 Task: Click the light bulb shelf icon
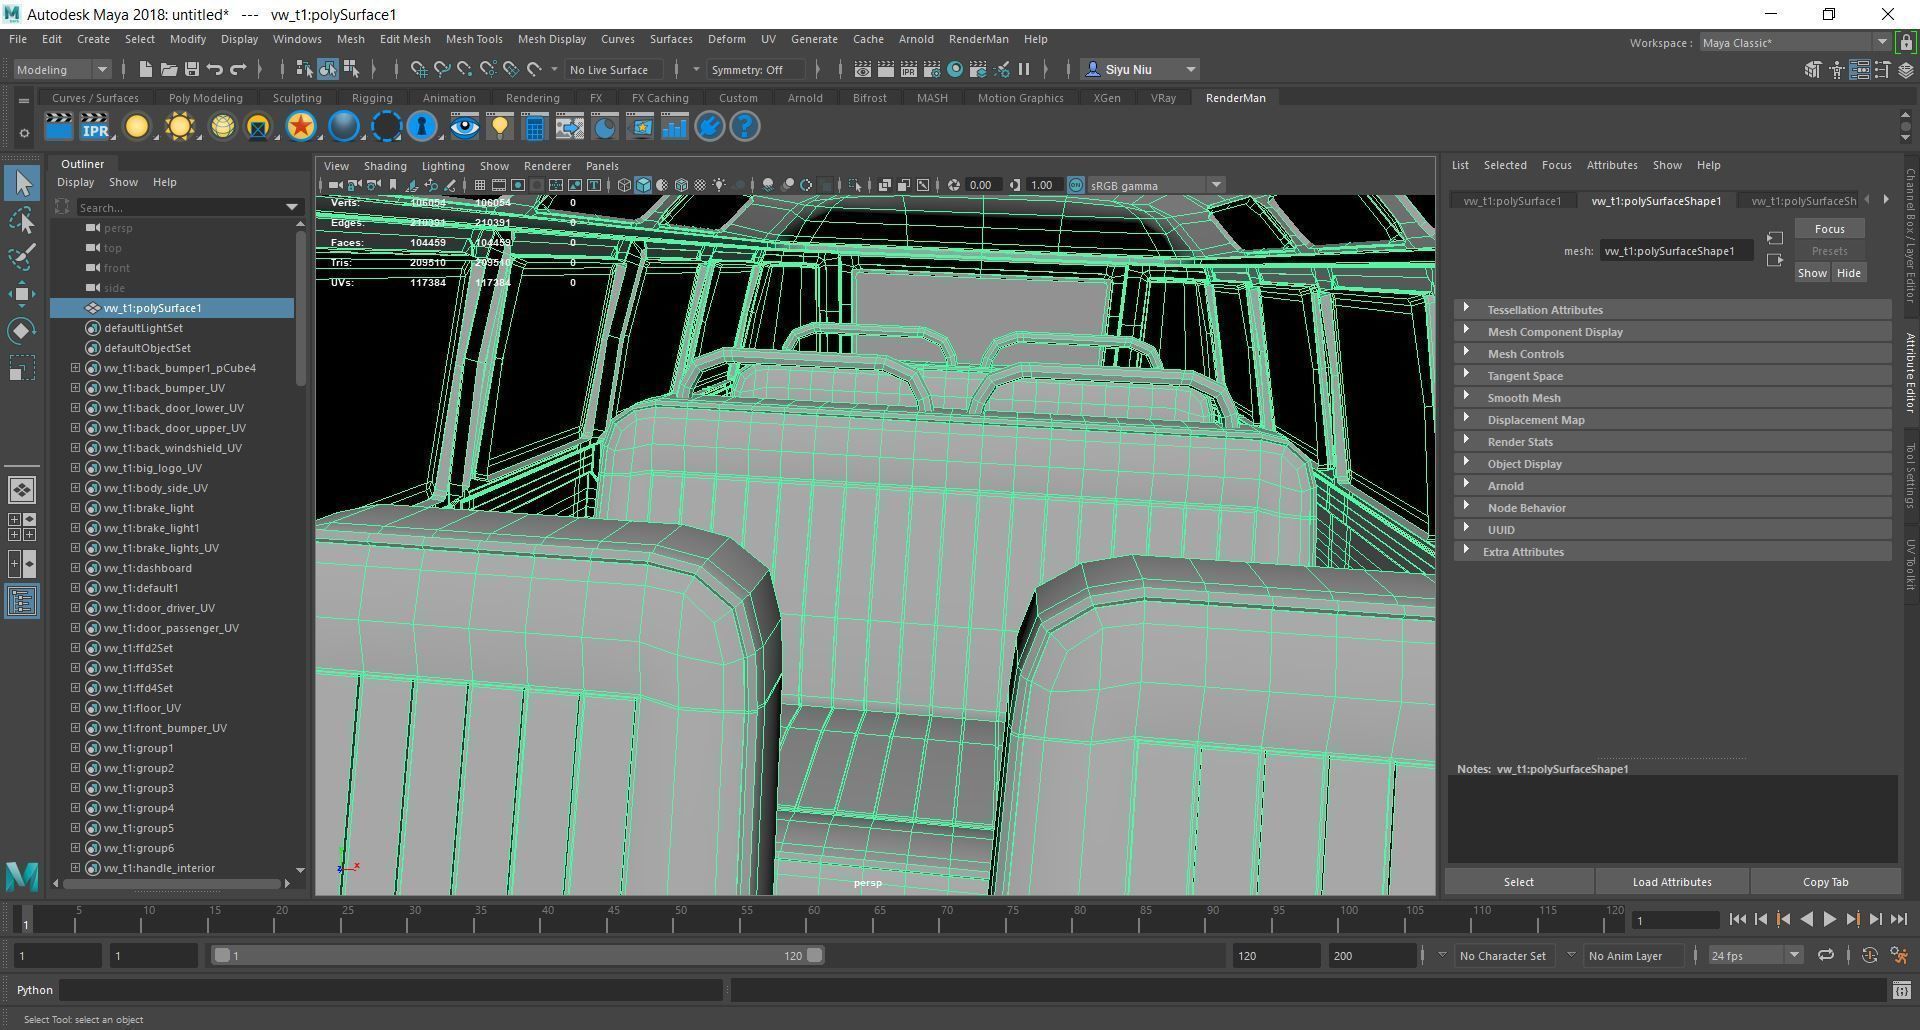(x=499, y=127)
